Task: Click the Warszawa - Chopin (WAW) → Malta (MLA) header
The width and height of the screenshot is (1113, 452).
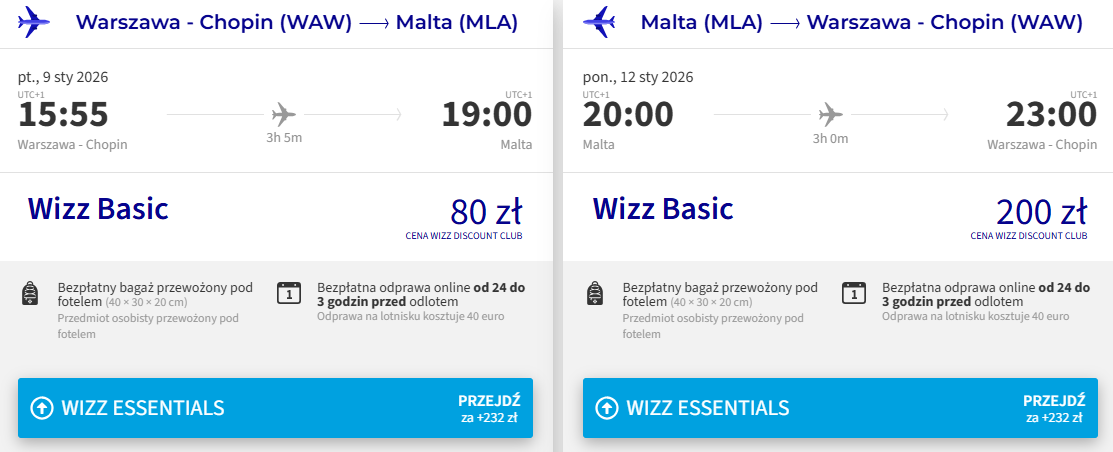Action: coord(296,23)
